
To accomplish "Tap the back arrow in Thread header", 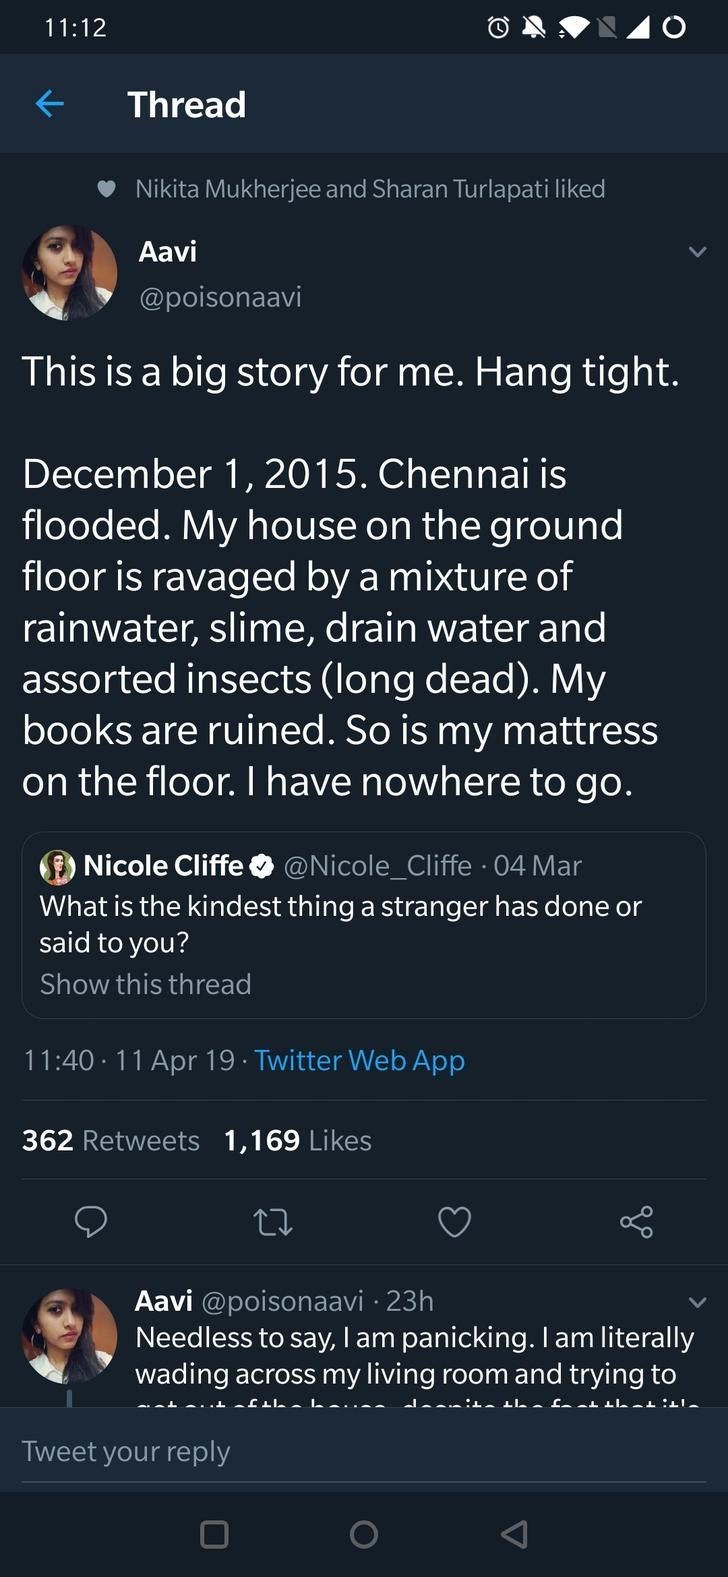I will [49, 104].
